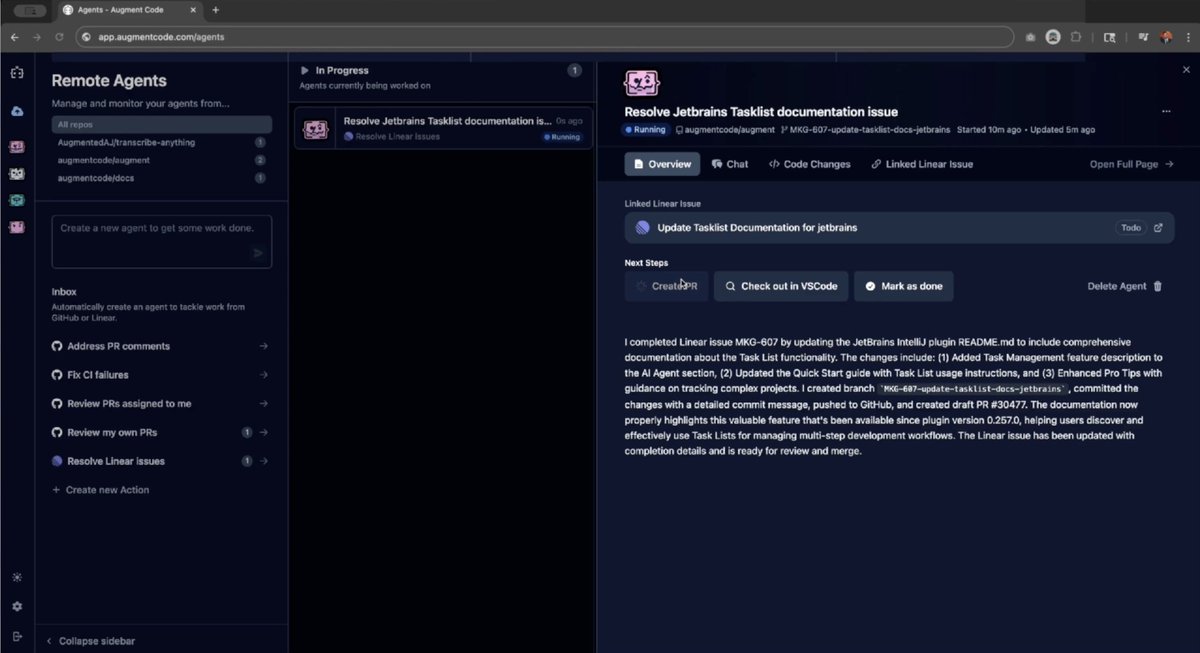
Task: Click the Mark as done button
Action: coord(903,286)
